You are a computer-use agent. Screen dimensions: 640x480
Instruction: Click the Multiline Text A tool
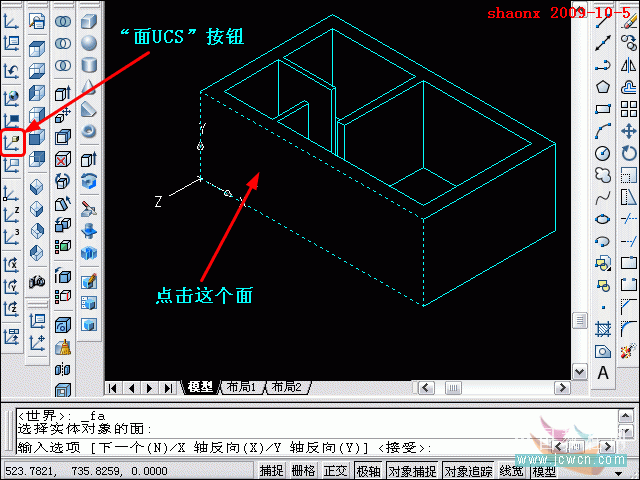pyautogui.click(x=603, y=373)
